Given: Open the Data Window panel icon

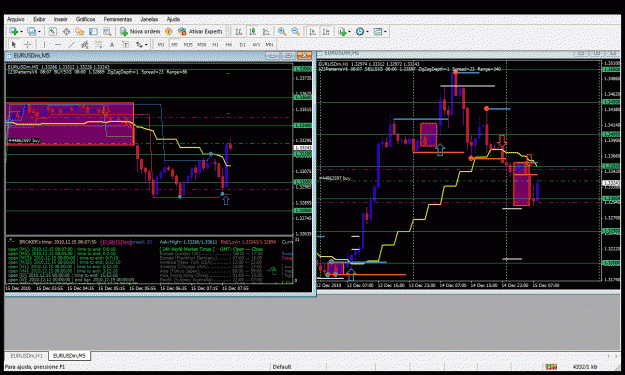Looking at the screenshot, I should coord(66,31).
